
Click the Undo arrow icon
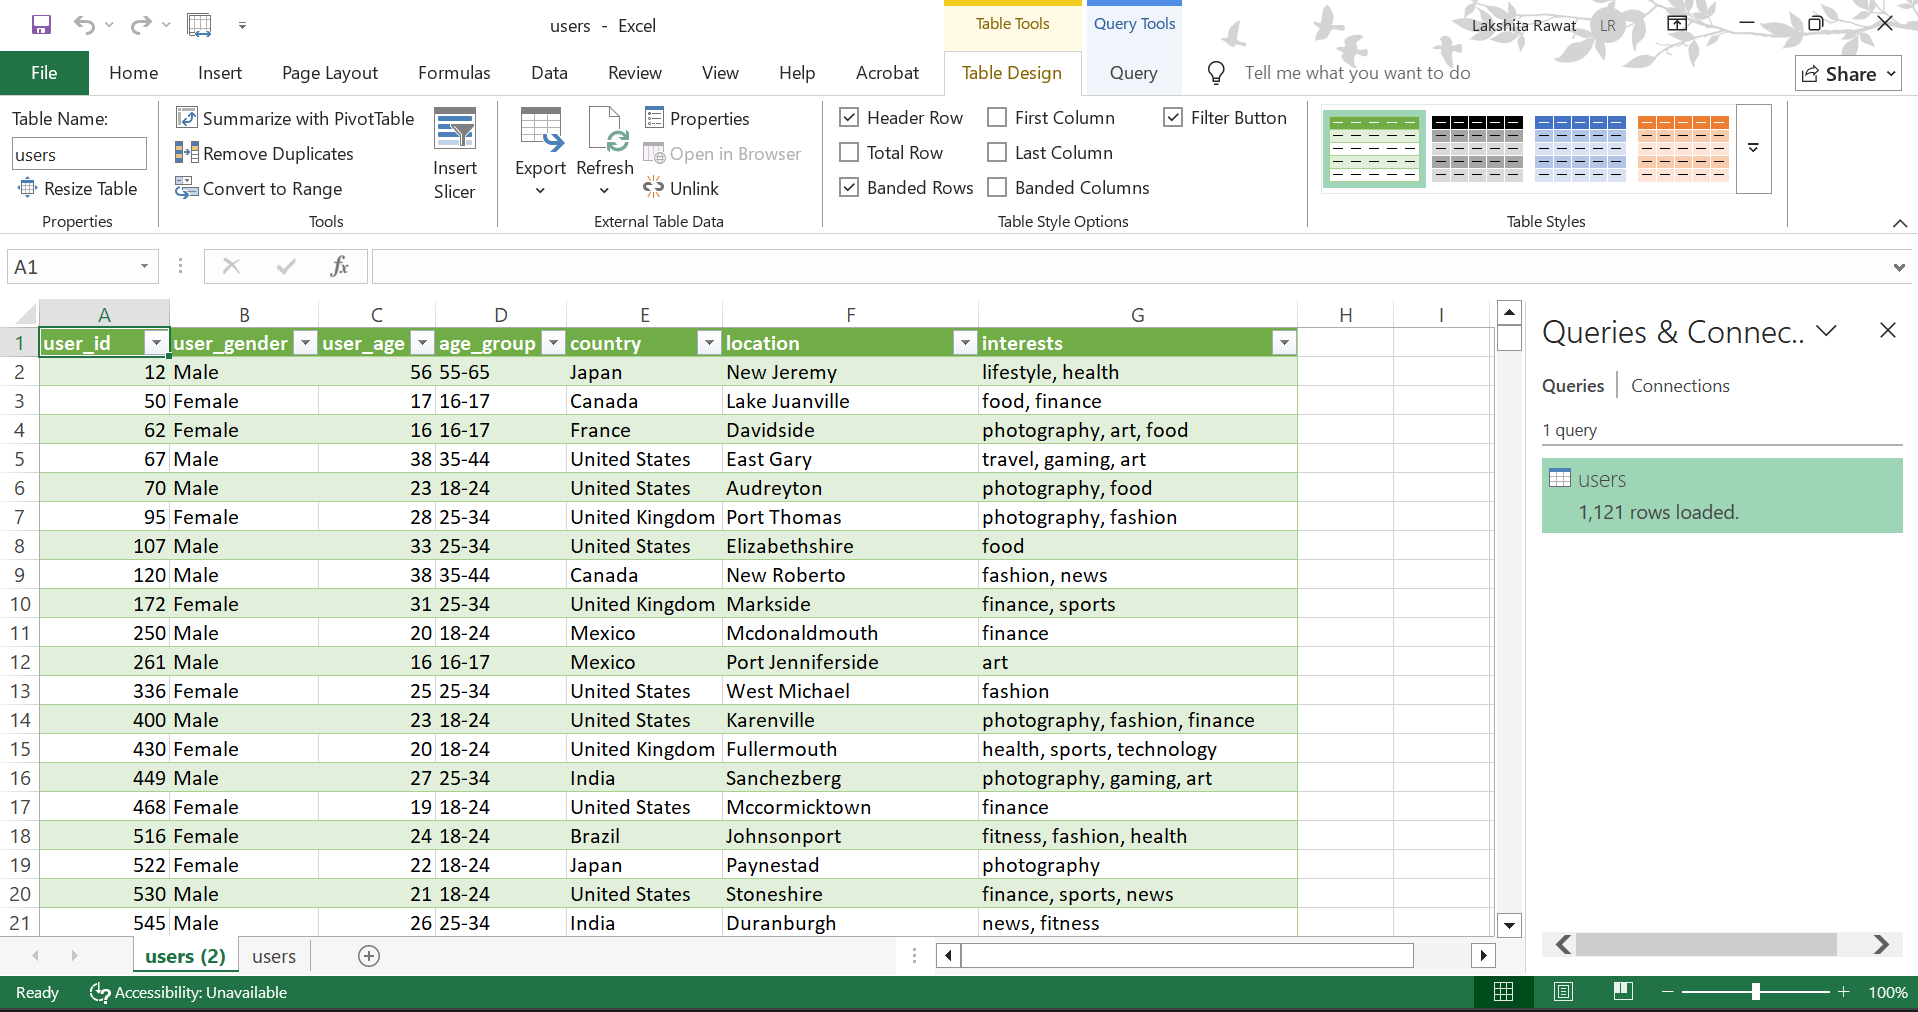[x=84, y=25]
